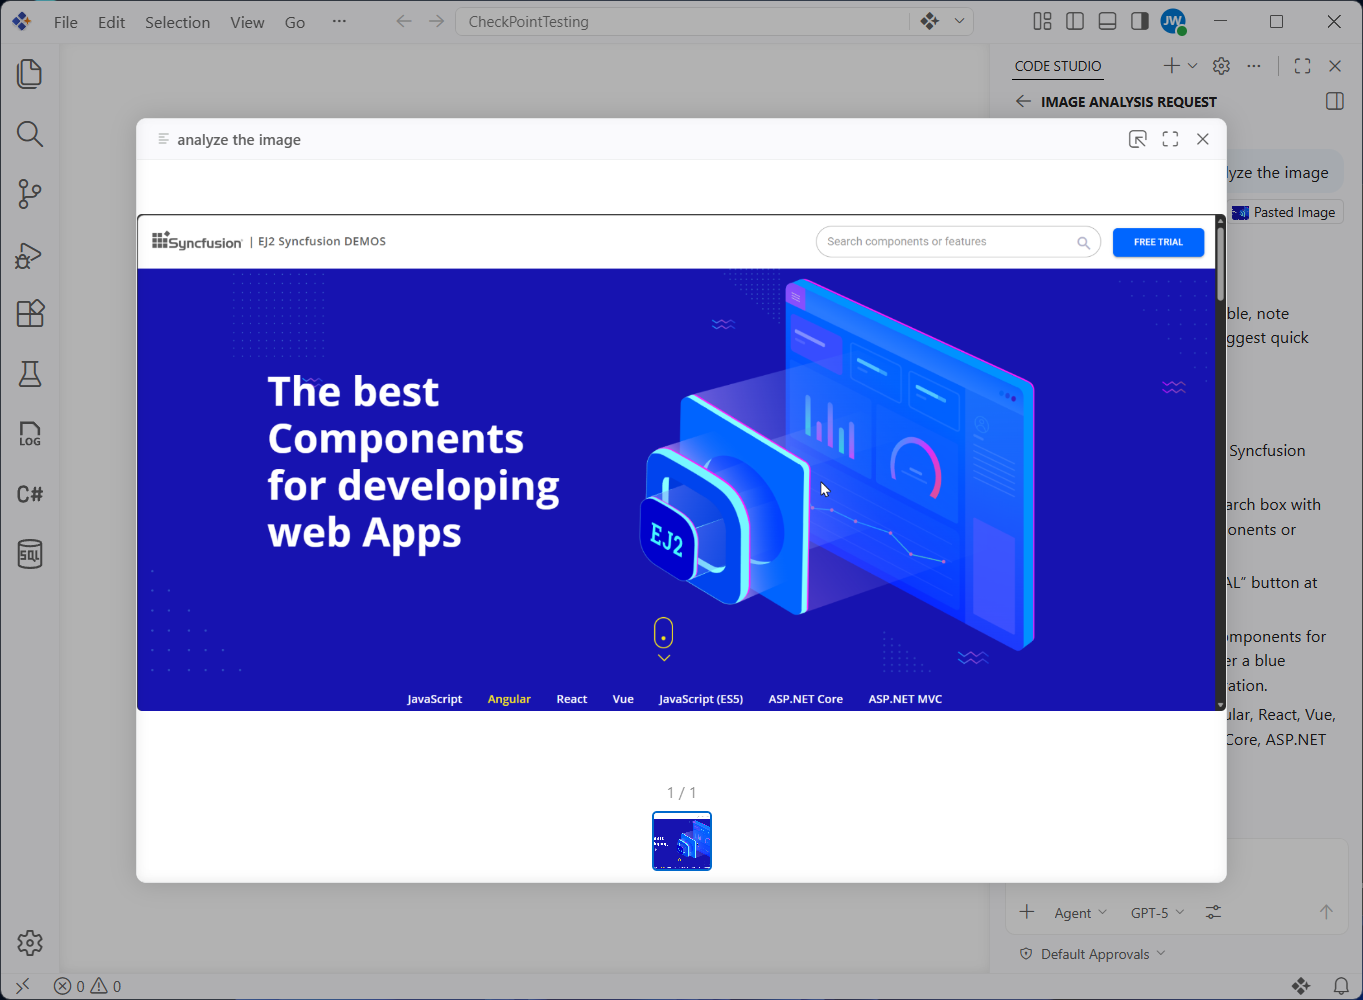Maximize the Code Studio panel
Image resolution: width=1363 pixels, height=1000 pixels.
(x=1302, y=66)
